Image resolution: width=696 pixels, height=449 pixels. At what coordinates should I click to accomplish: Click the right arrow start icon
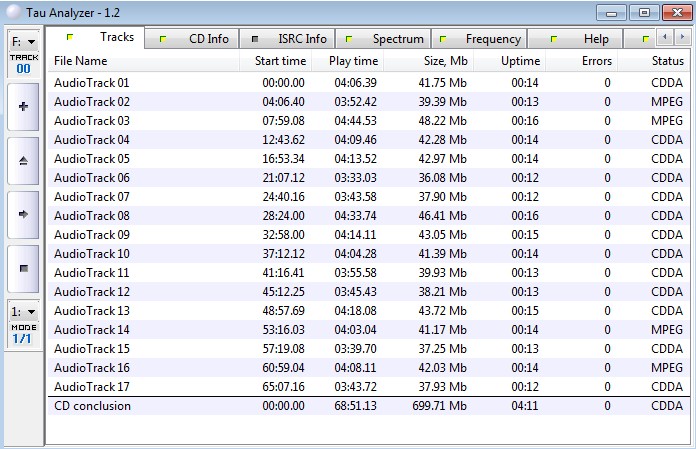pyautogui.click(x=23, y=214)
